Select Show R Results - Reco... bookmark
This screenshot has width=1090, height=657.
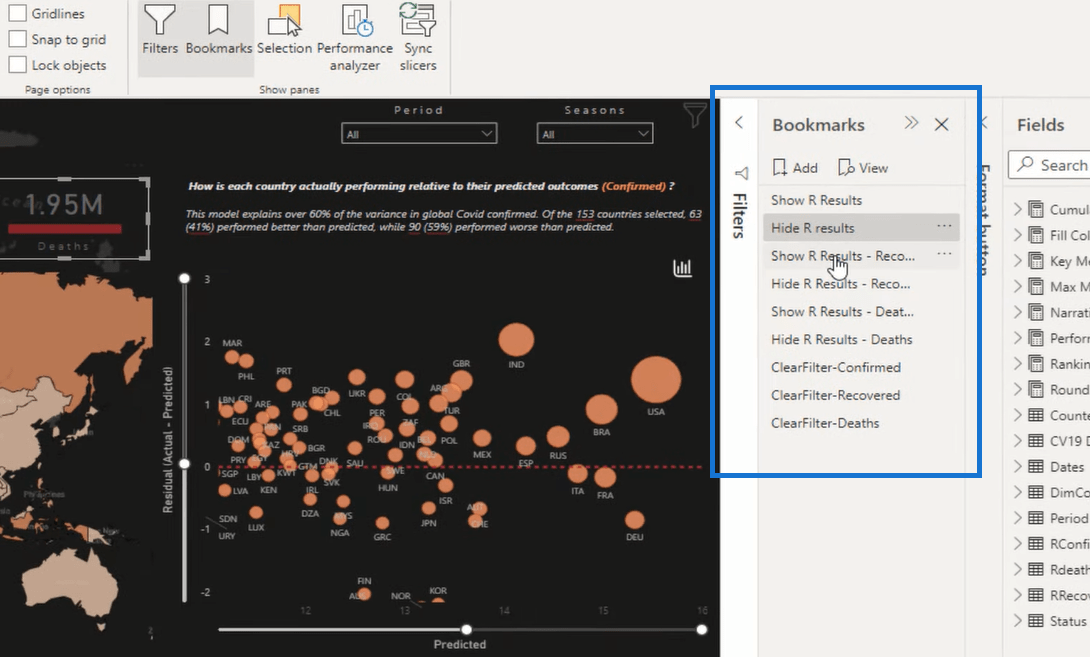pos(861,256)
